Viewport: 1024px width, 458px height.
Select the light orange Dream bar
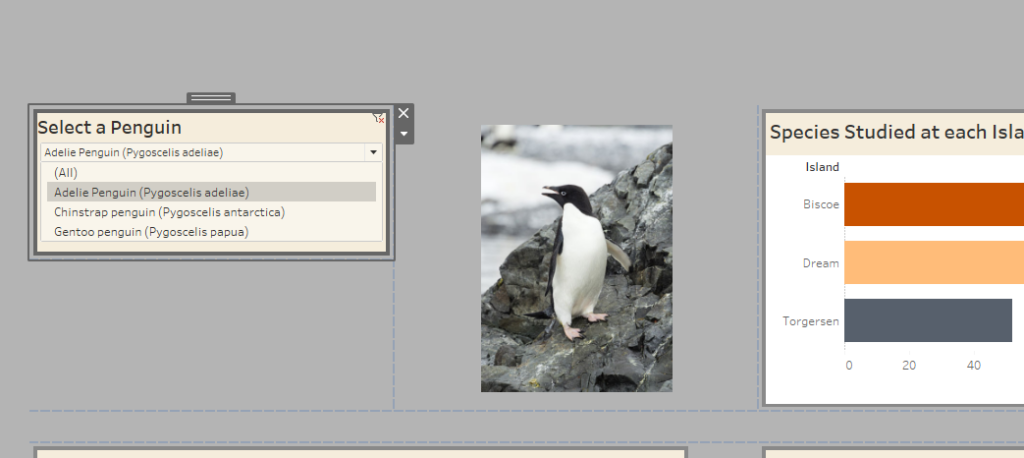[934, 263]
